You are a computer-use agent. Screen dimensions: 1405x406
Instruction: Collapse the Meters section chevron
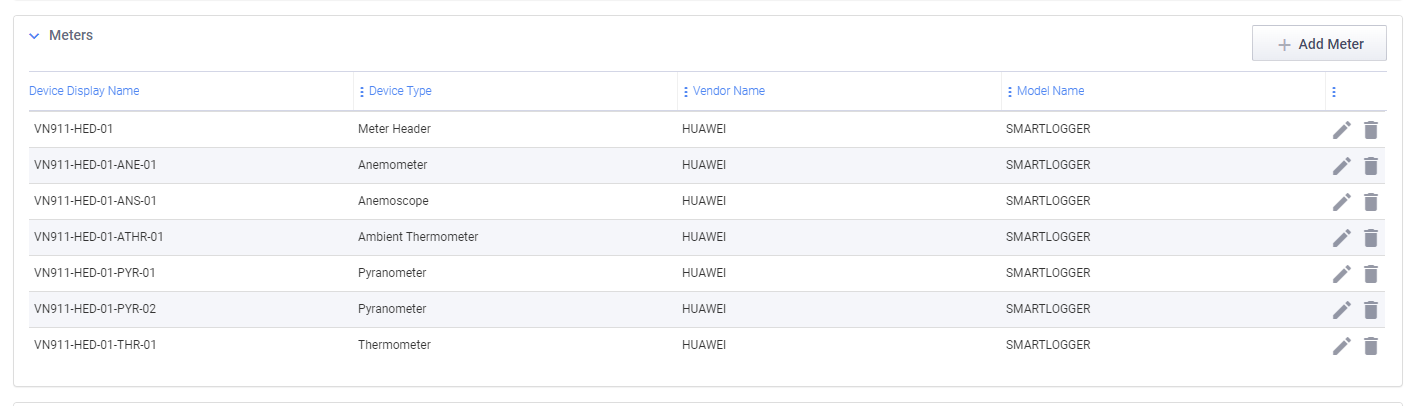point(34,36)
